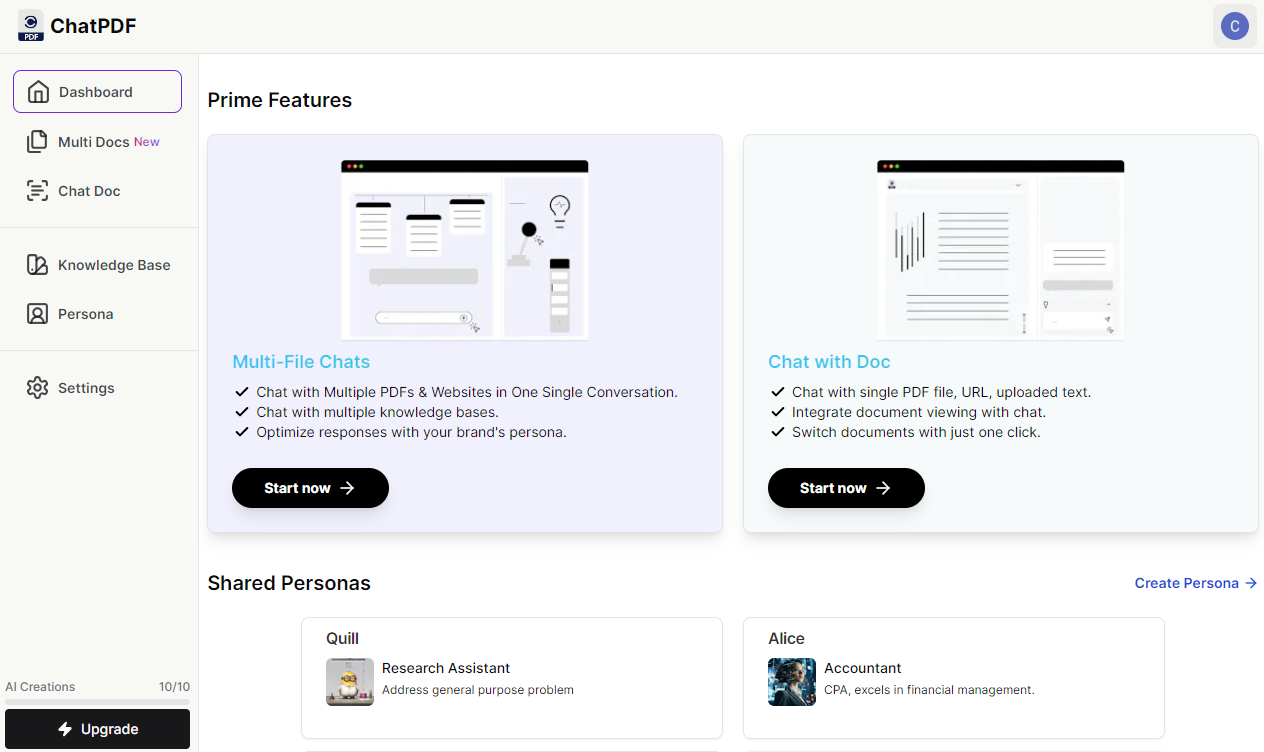1264x752 pixels.
Task: Click the Upgrade button
Action: [x=97, y=729]
